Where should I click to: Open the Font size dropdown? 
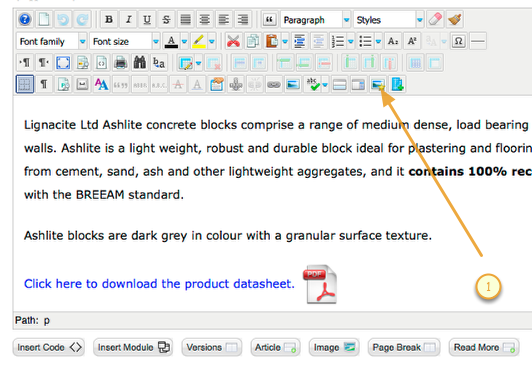[125, 41]
